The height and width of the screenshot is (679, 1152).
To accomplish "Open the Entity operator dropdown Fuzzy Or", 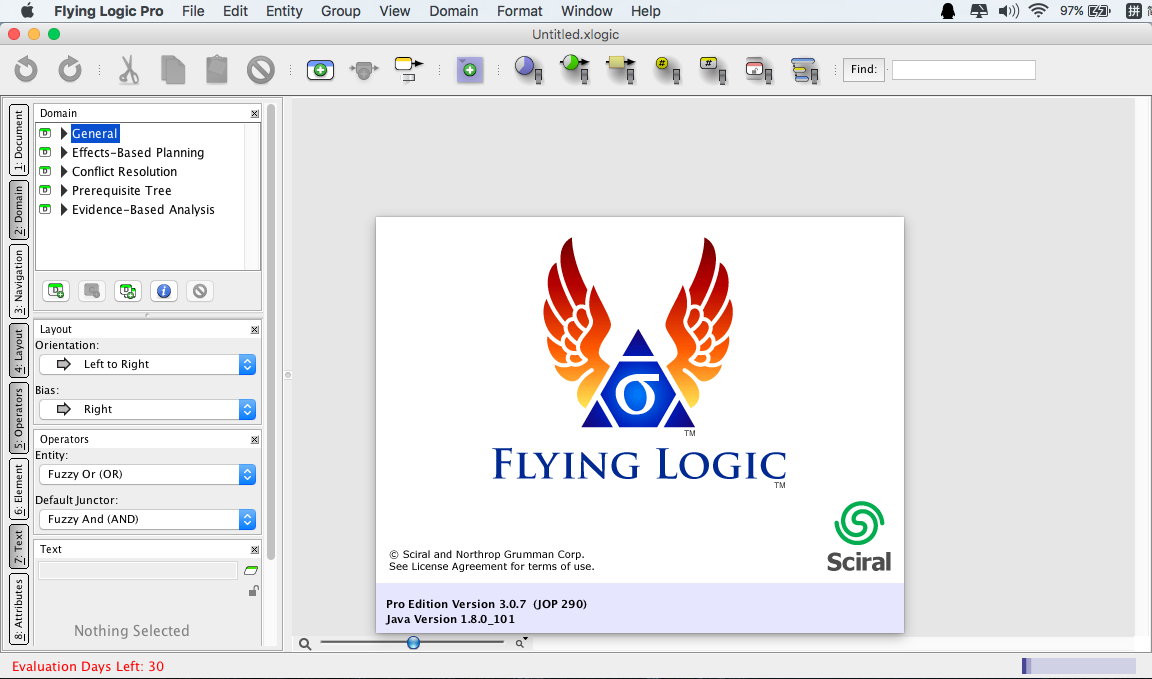I will 147,475.
